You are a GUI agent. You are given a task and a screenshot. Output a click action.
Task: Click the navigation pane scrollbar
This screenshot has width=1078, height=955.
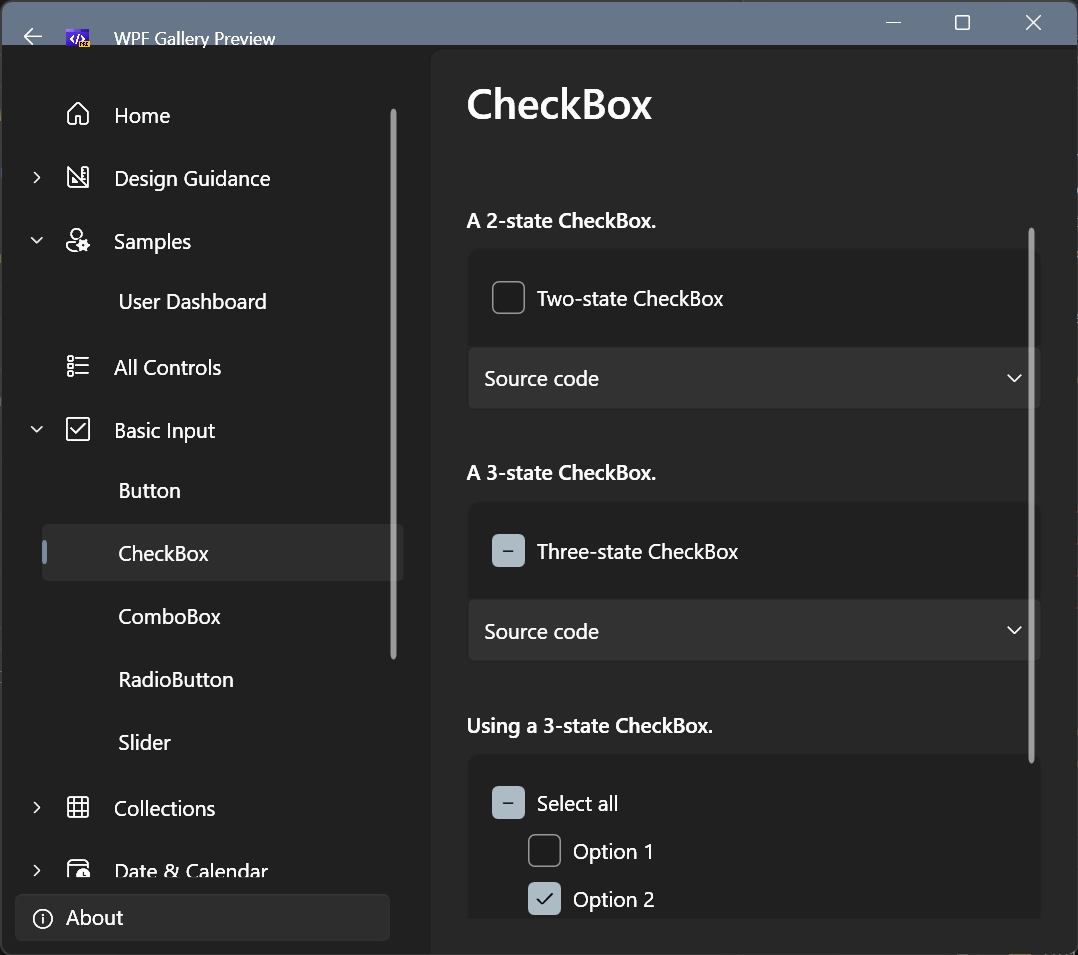393,384
